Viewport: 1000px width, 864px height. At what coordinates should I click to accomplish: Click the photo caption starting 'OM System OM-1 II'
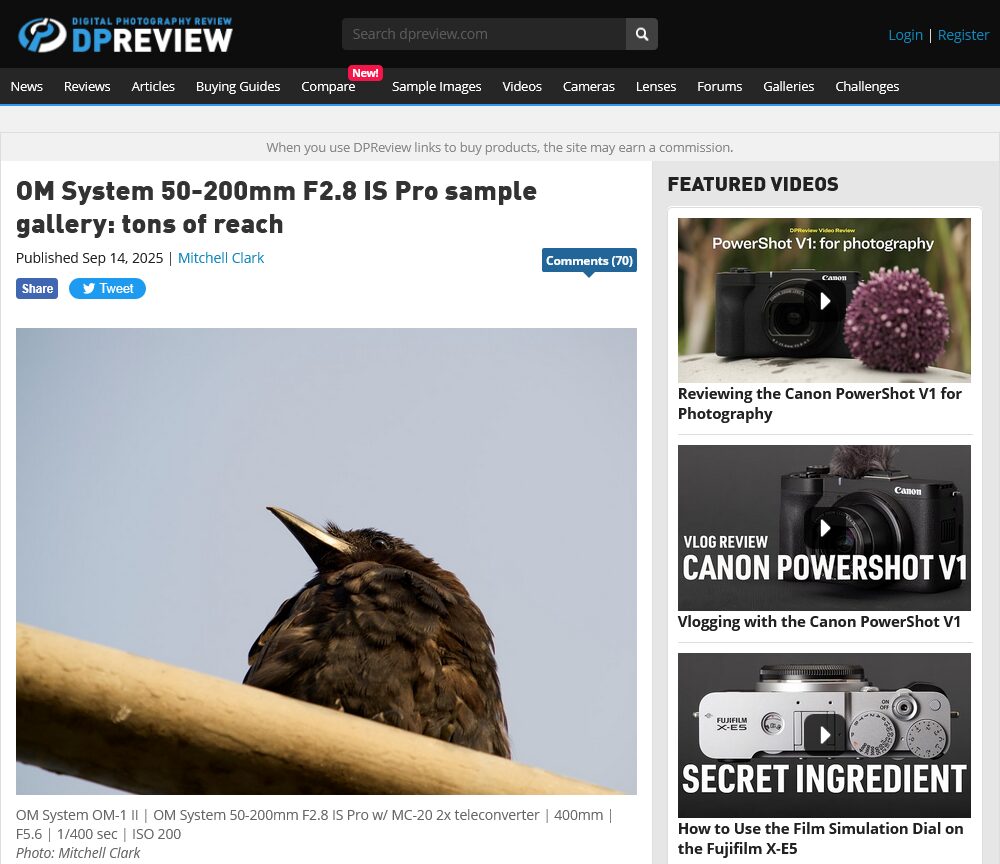pos(314,824)
